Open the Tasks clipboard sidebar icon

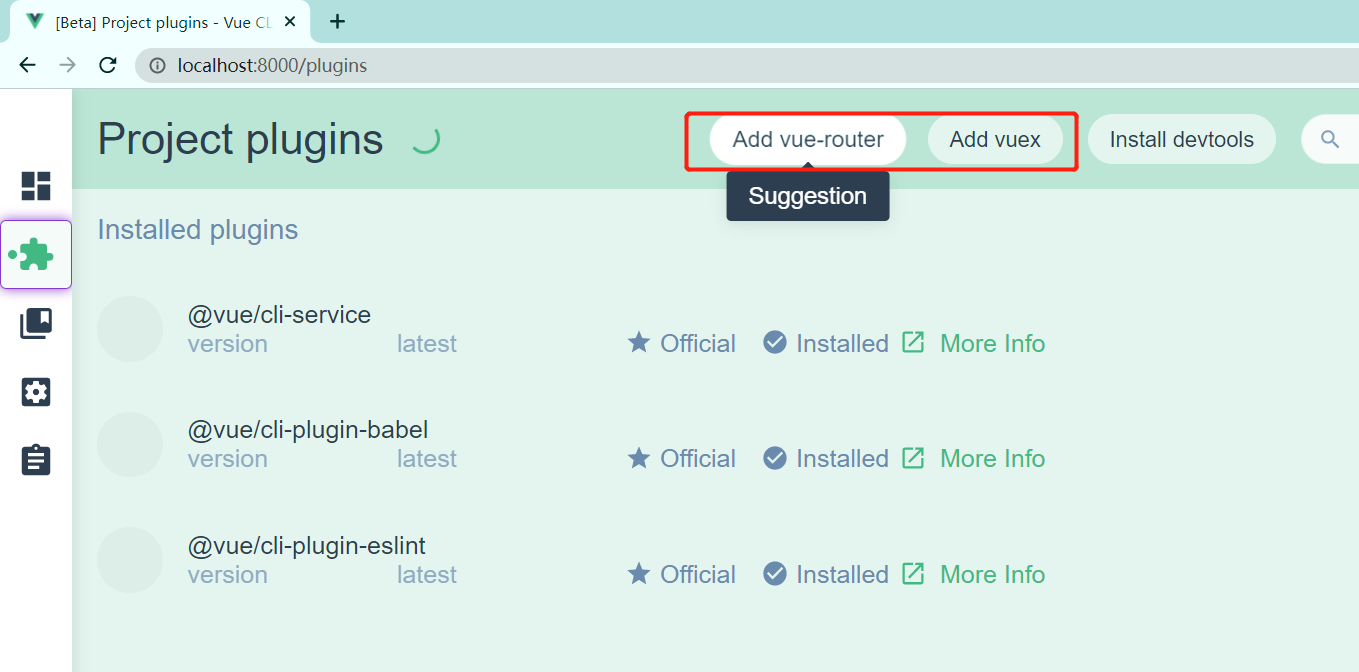point(36,460)
